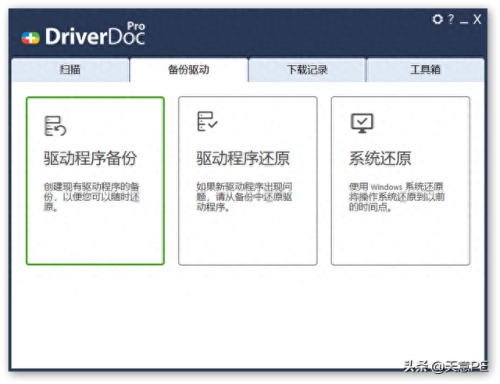Close the DriverDoc window

(x=477, y=19)
